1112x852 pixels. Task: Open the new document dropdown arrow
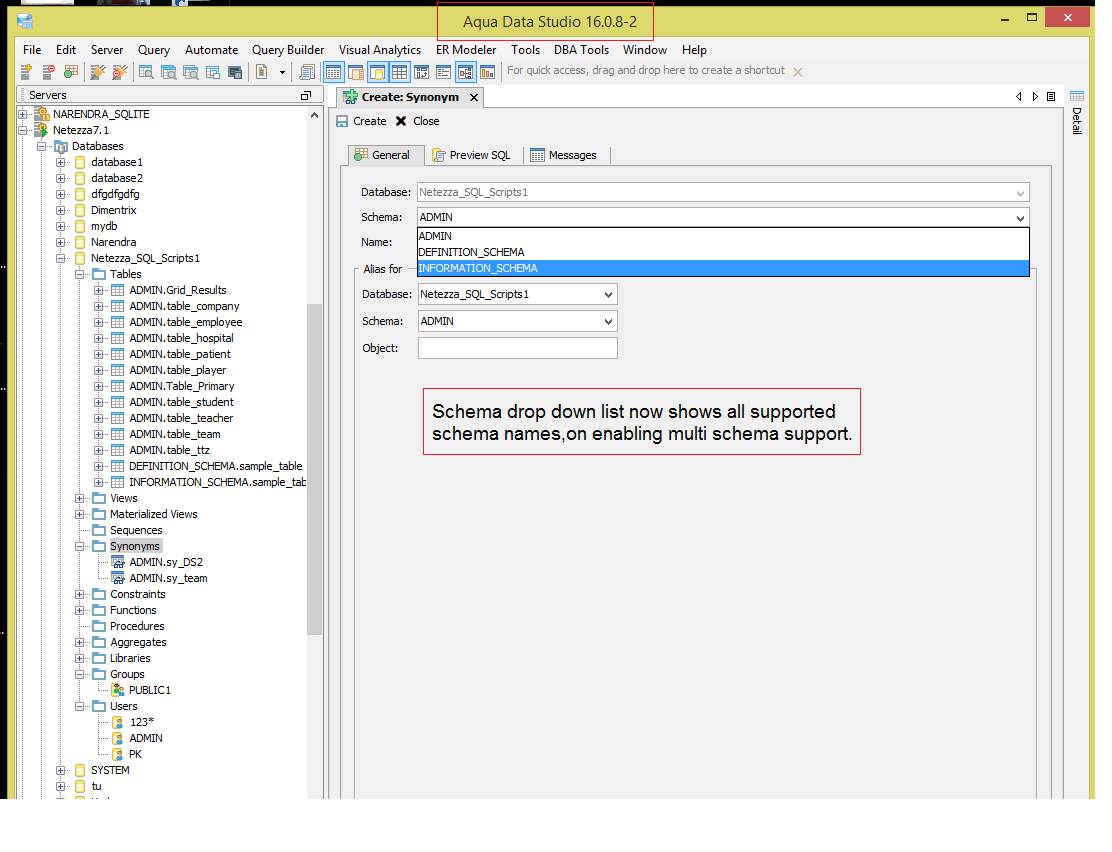pos(282,72)
